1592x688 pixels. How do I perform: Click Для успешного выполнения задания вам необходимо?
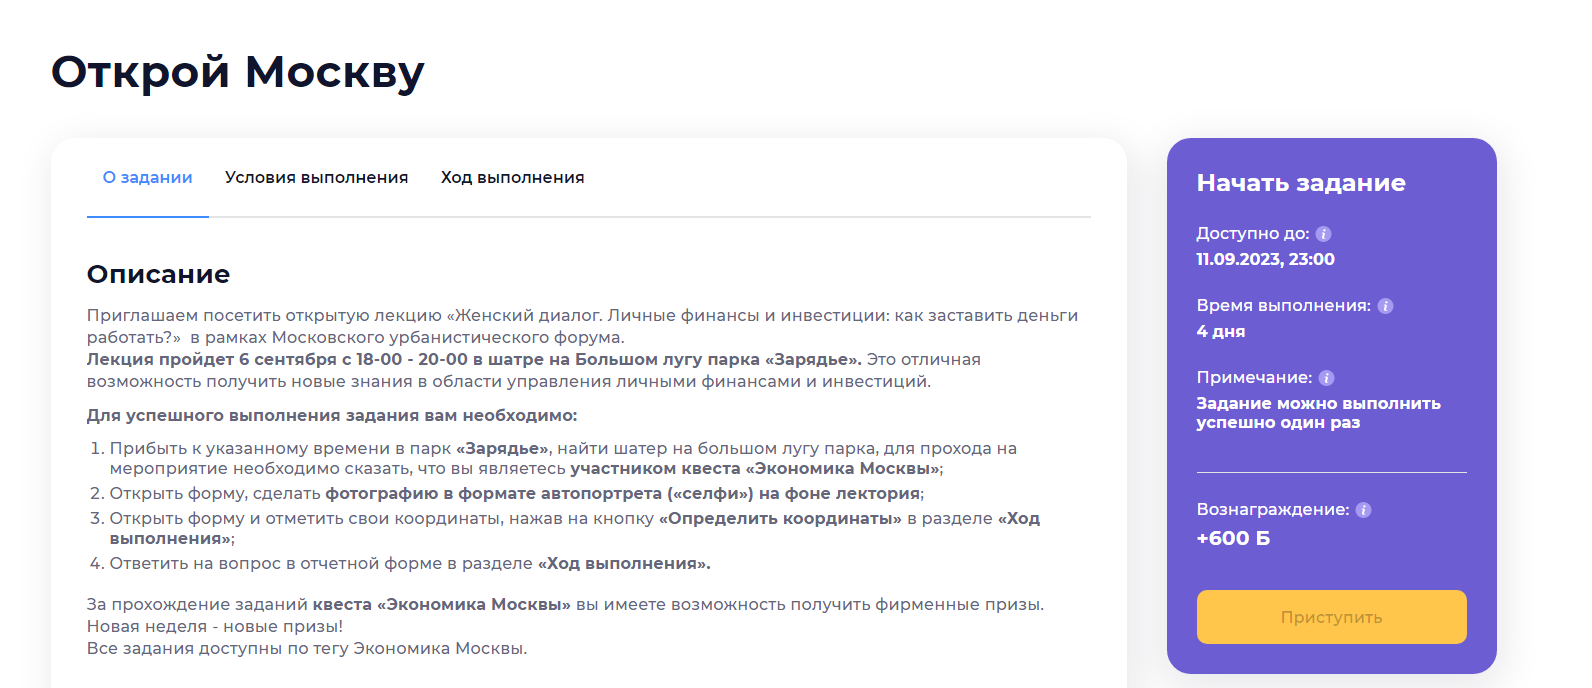coord(332,415)
